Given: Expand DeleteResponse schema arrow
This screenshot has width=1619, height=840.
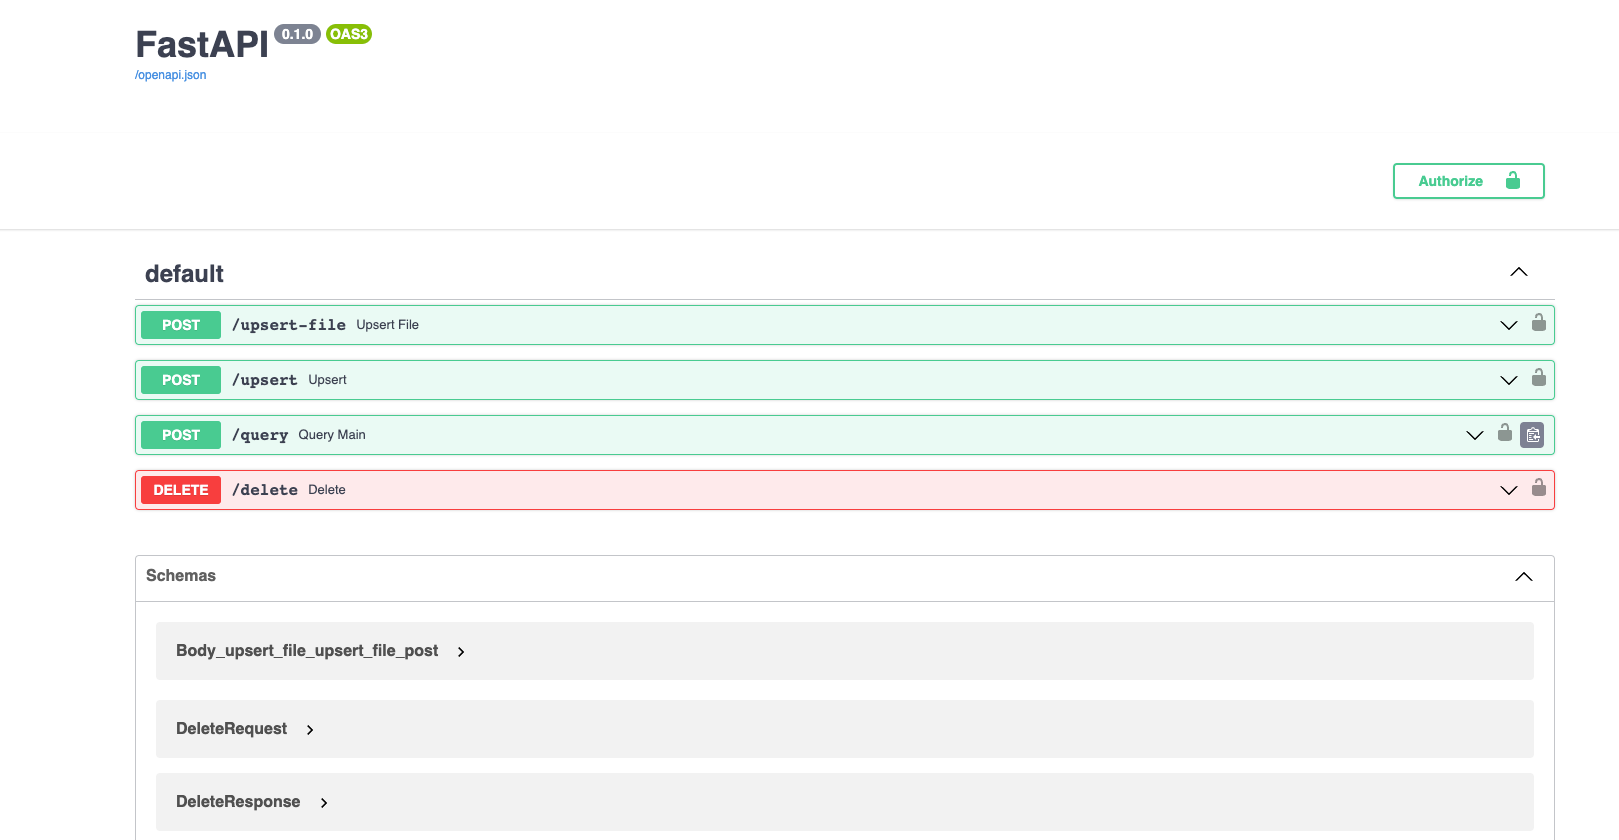Looking at the screenshot, I should tap(324, 803).
